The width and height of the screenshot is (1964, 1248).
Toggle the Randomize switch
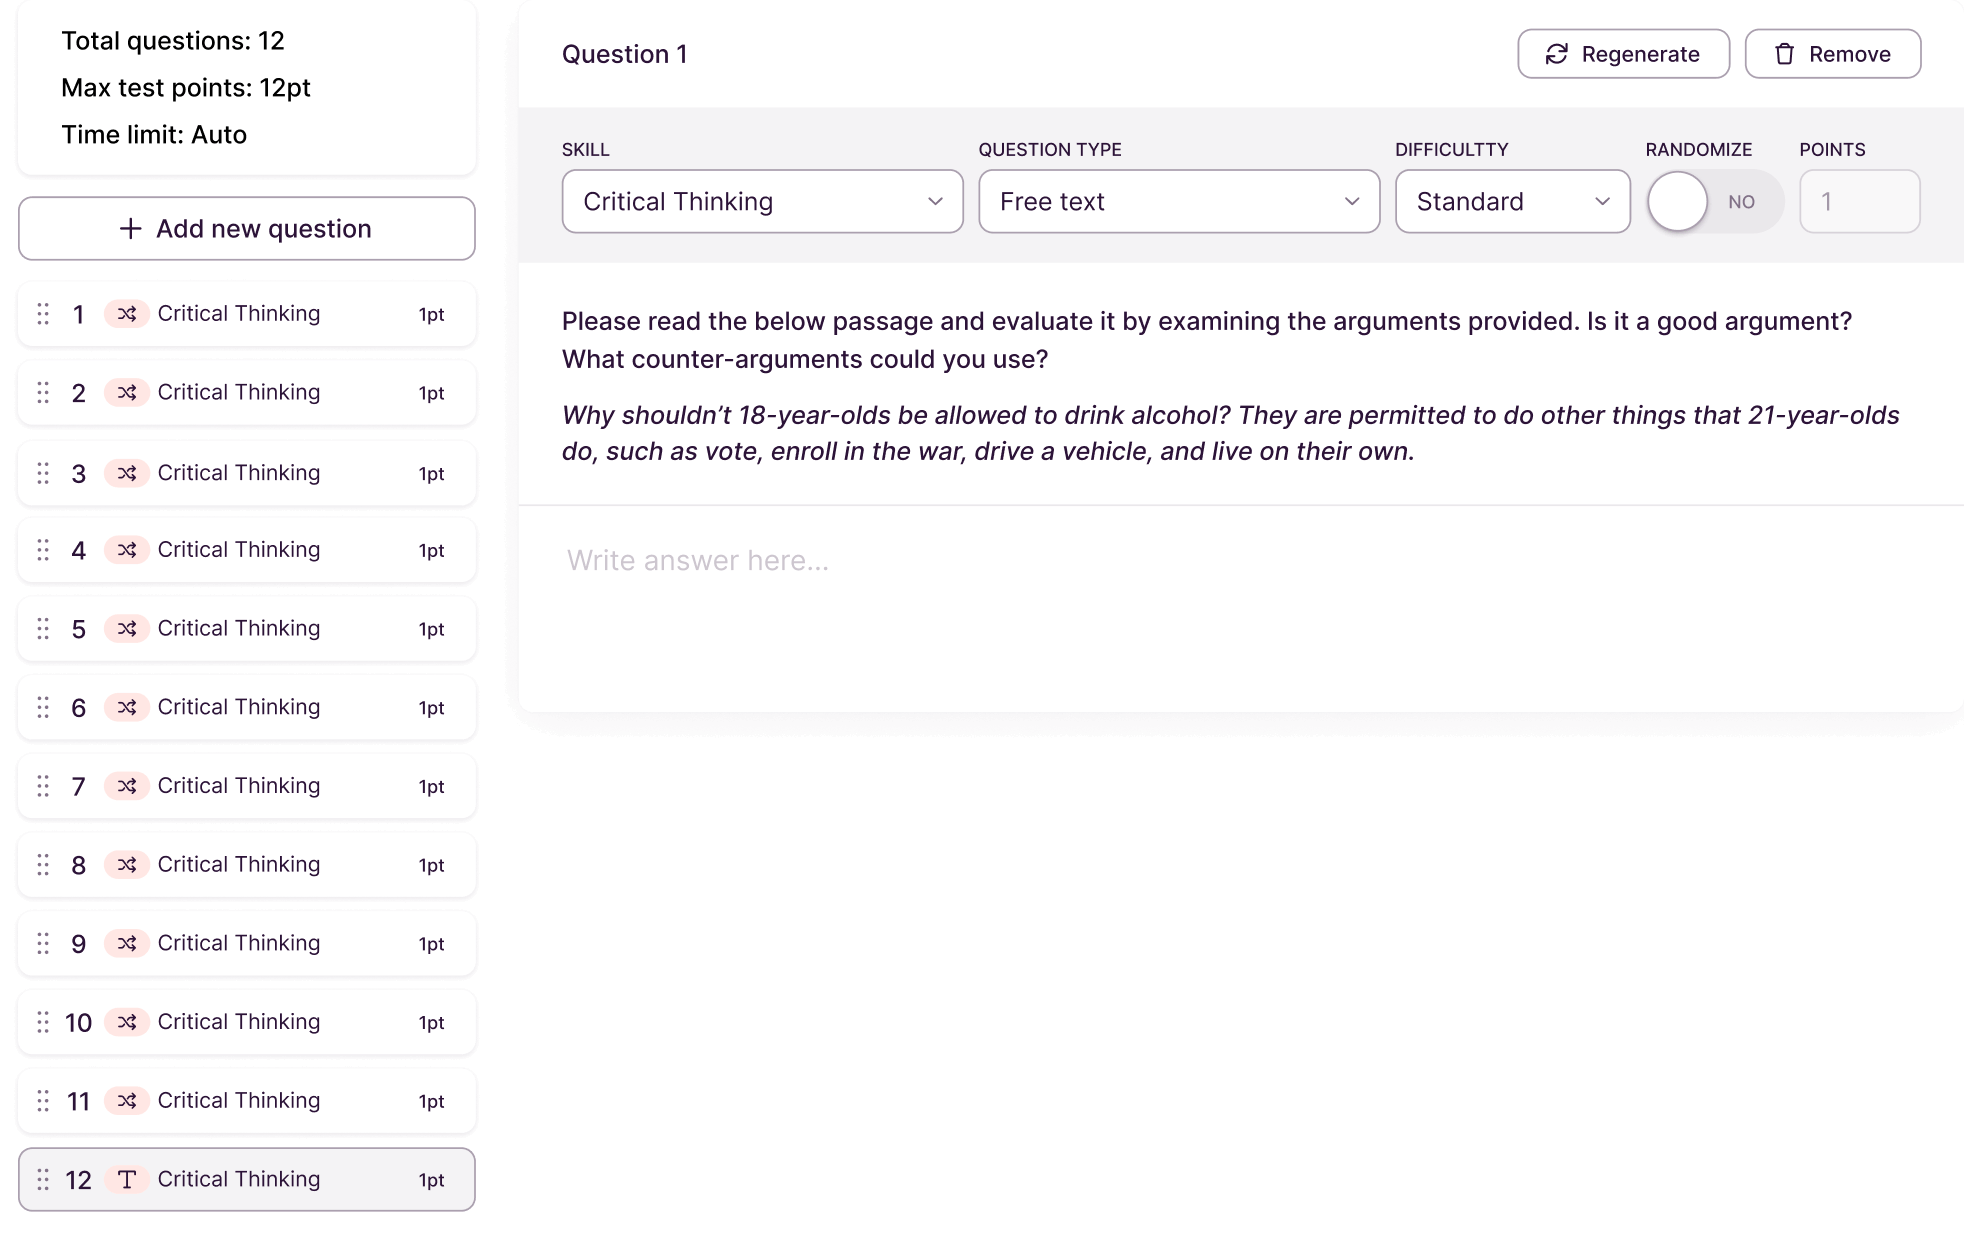pyautogui.click(x=1714, y=202)
